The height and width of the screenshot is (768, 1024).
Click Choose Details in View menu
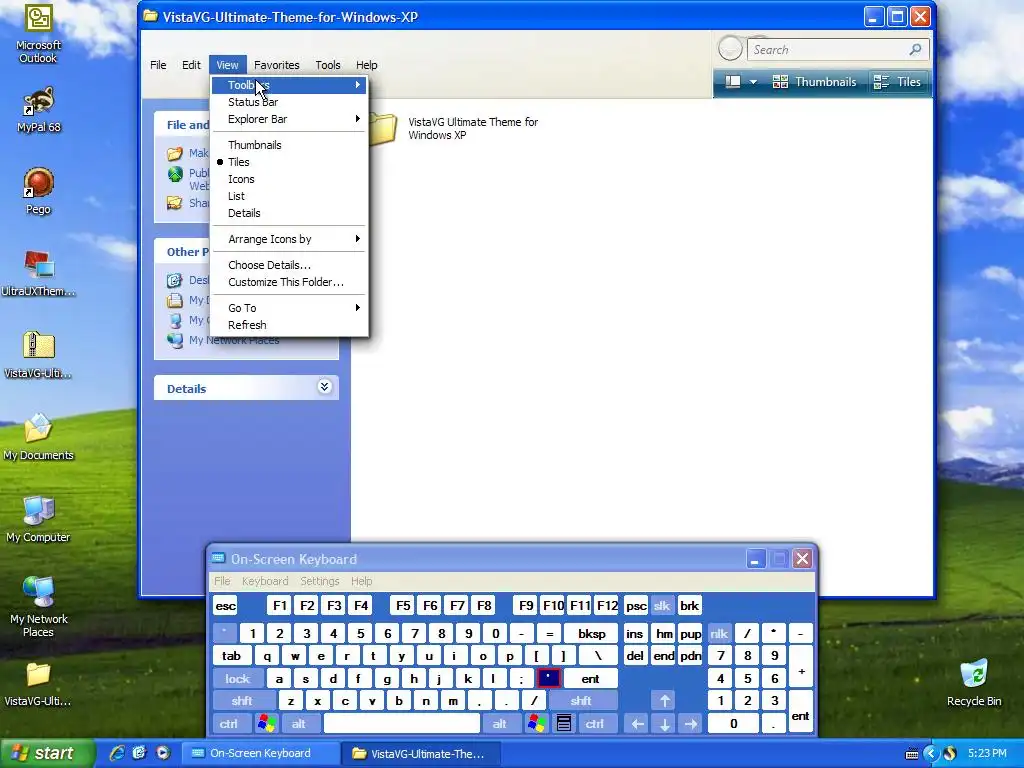tap(289, 265)
